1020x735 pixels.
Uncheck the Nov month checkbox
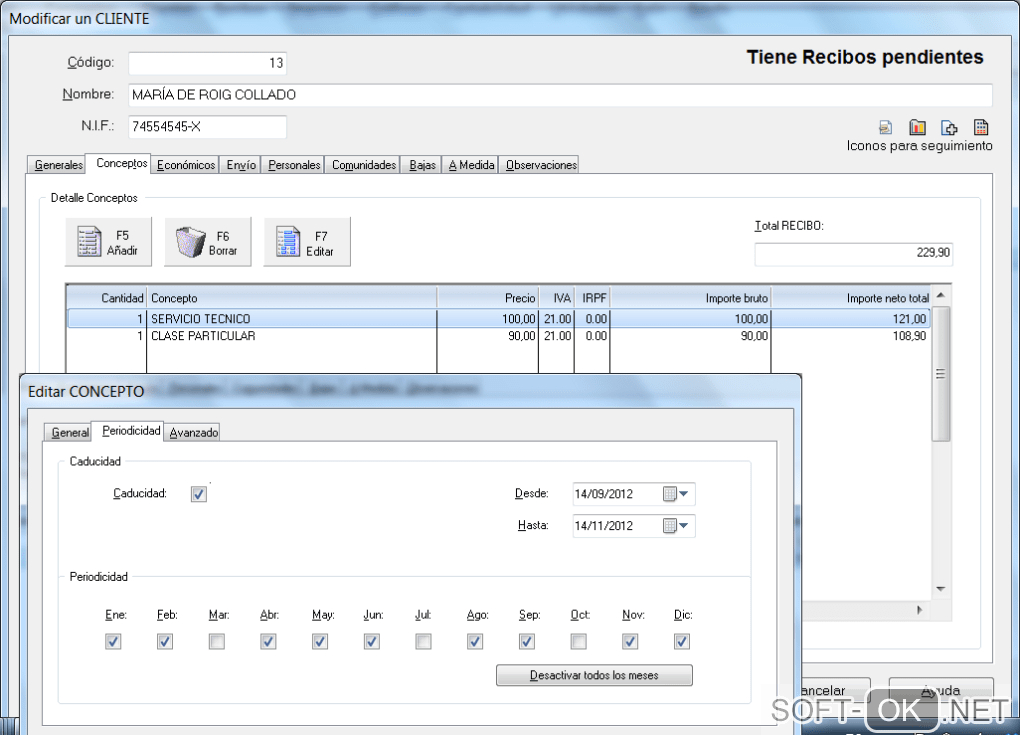coord(630,642)
